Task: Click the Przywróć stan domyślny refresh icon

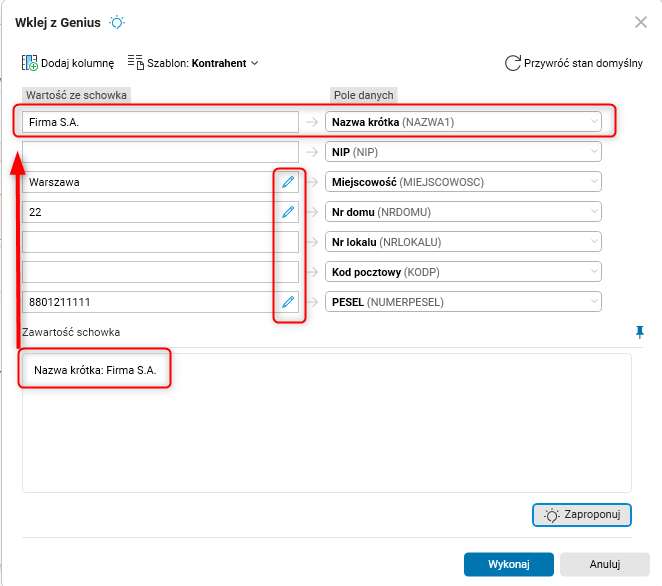Action: click(513, 62)
